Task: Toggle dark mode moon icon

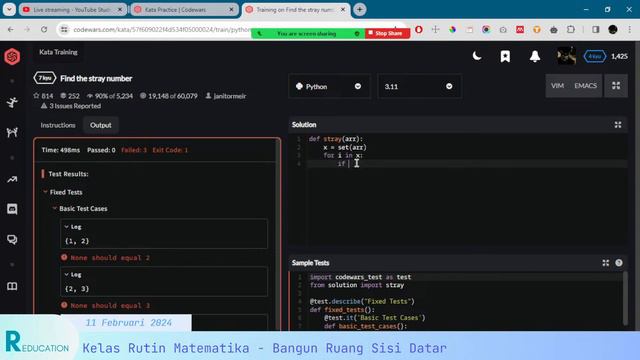Action: click(x=477, y=56)
